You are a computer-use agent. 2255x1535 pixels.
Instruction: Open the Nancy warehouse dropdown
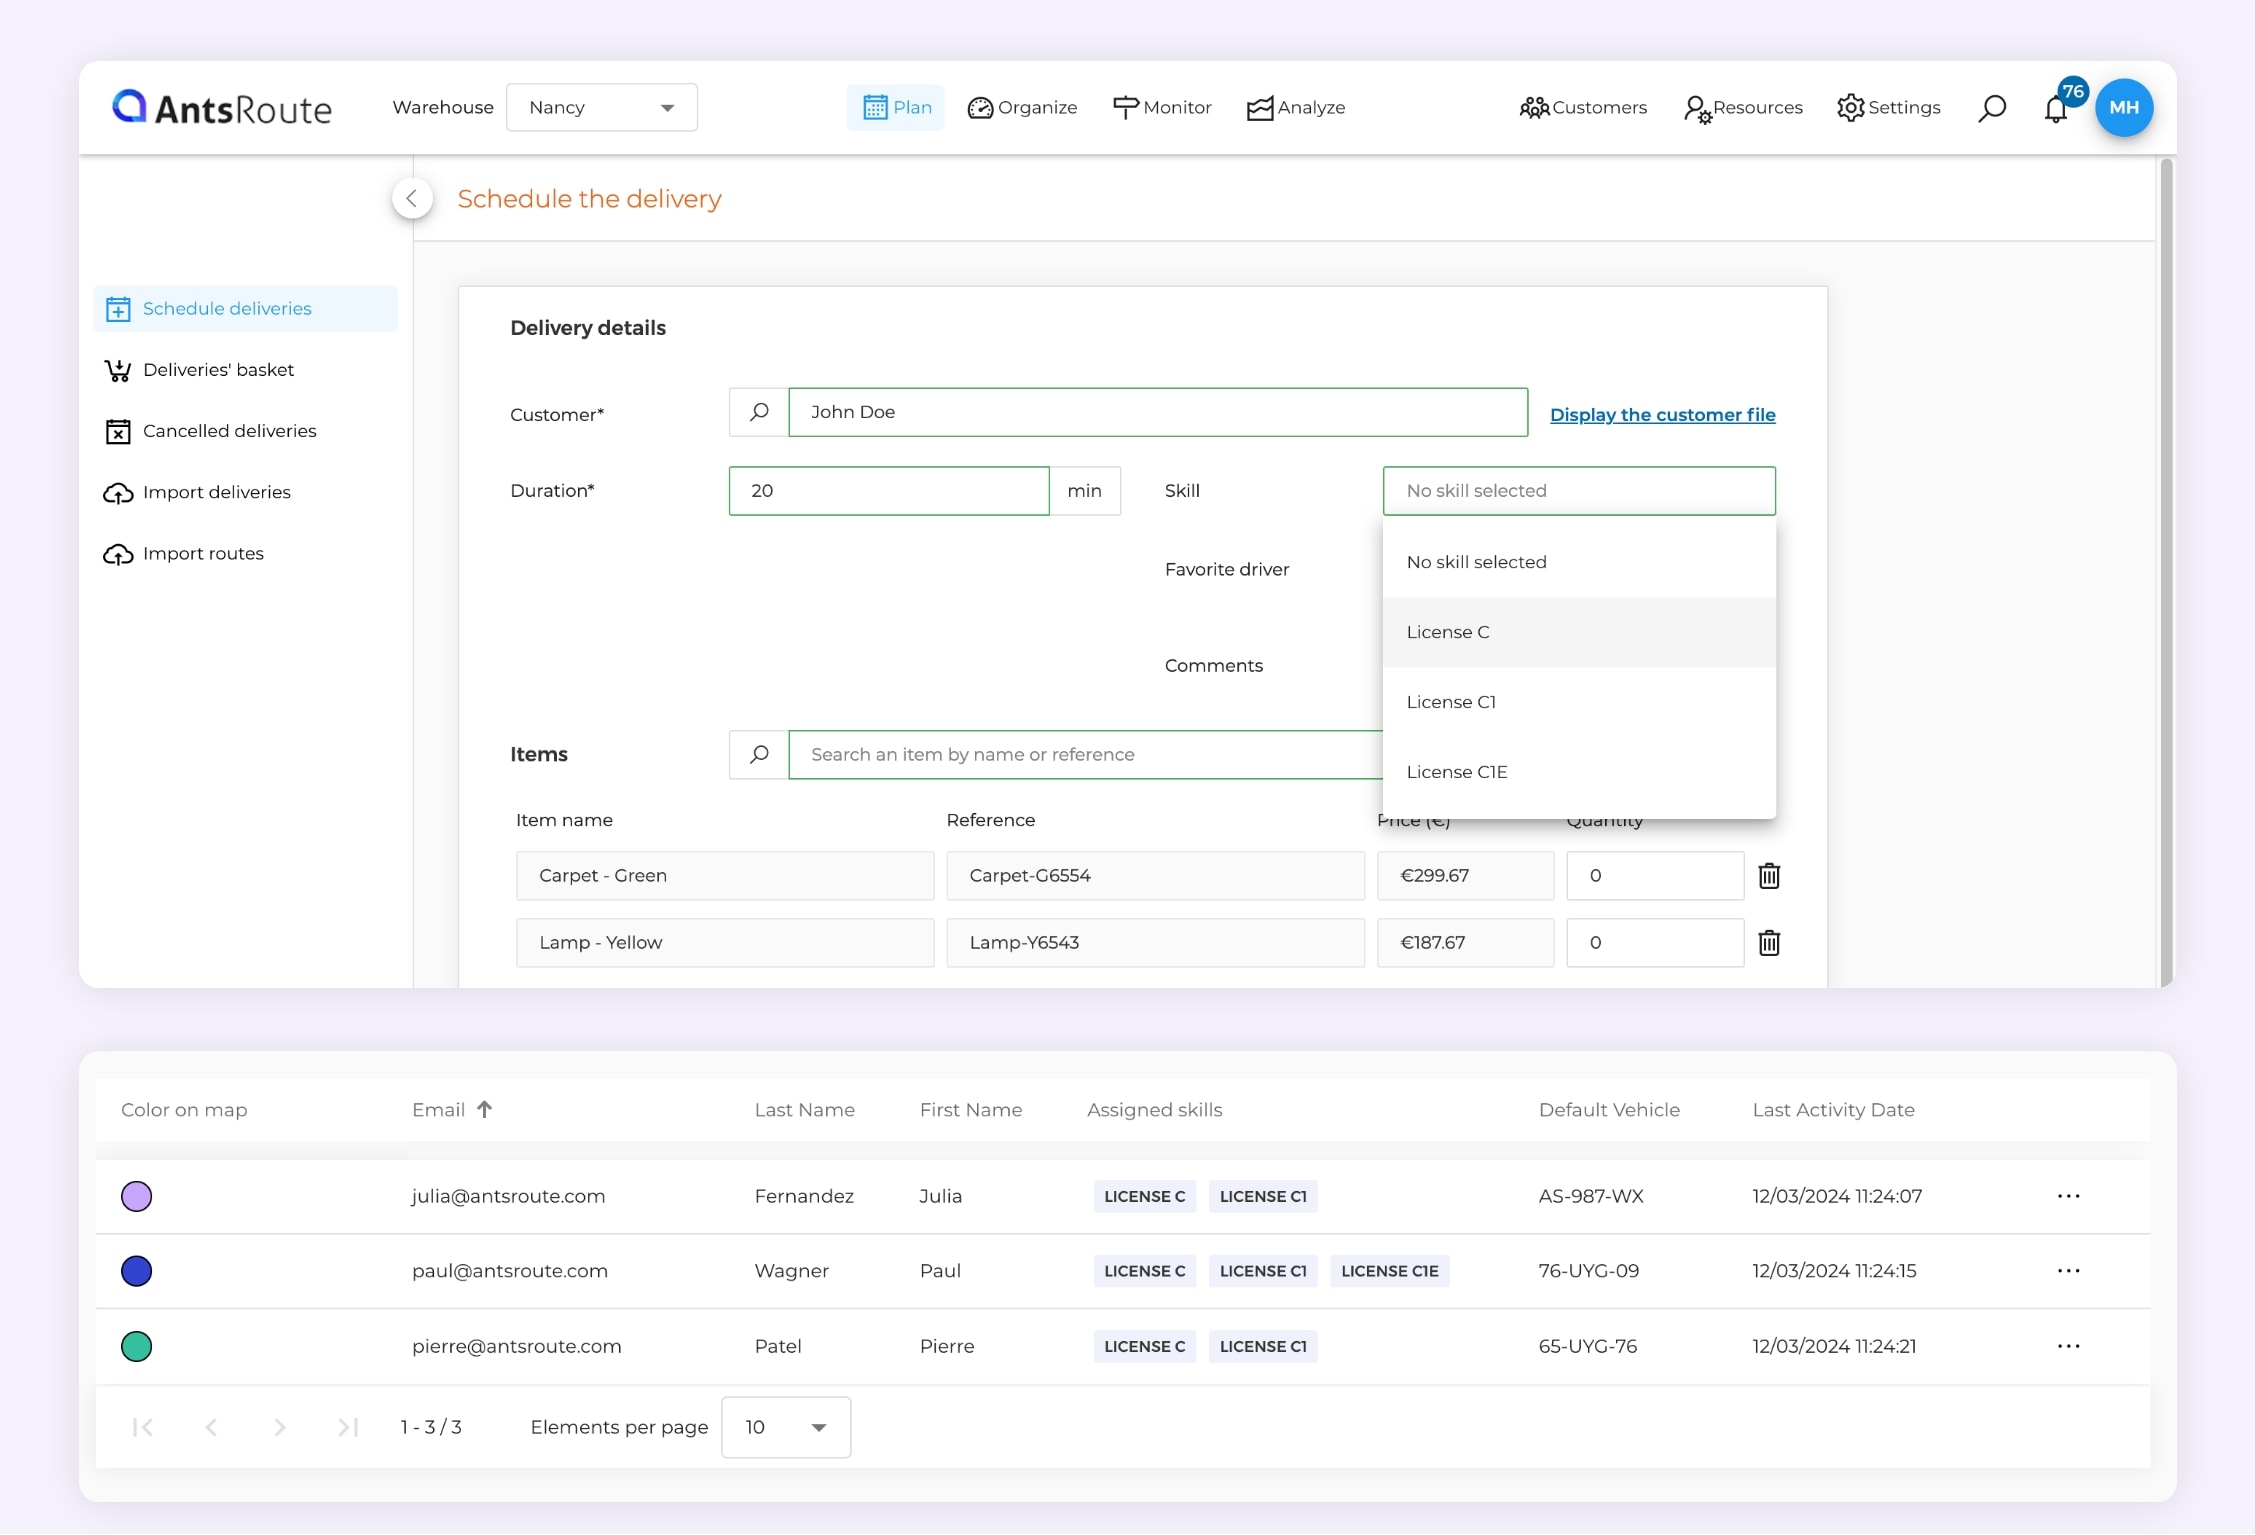(x=601, y=108)
